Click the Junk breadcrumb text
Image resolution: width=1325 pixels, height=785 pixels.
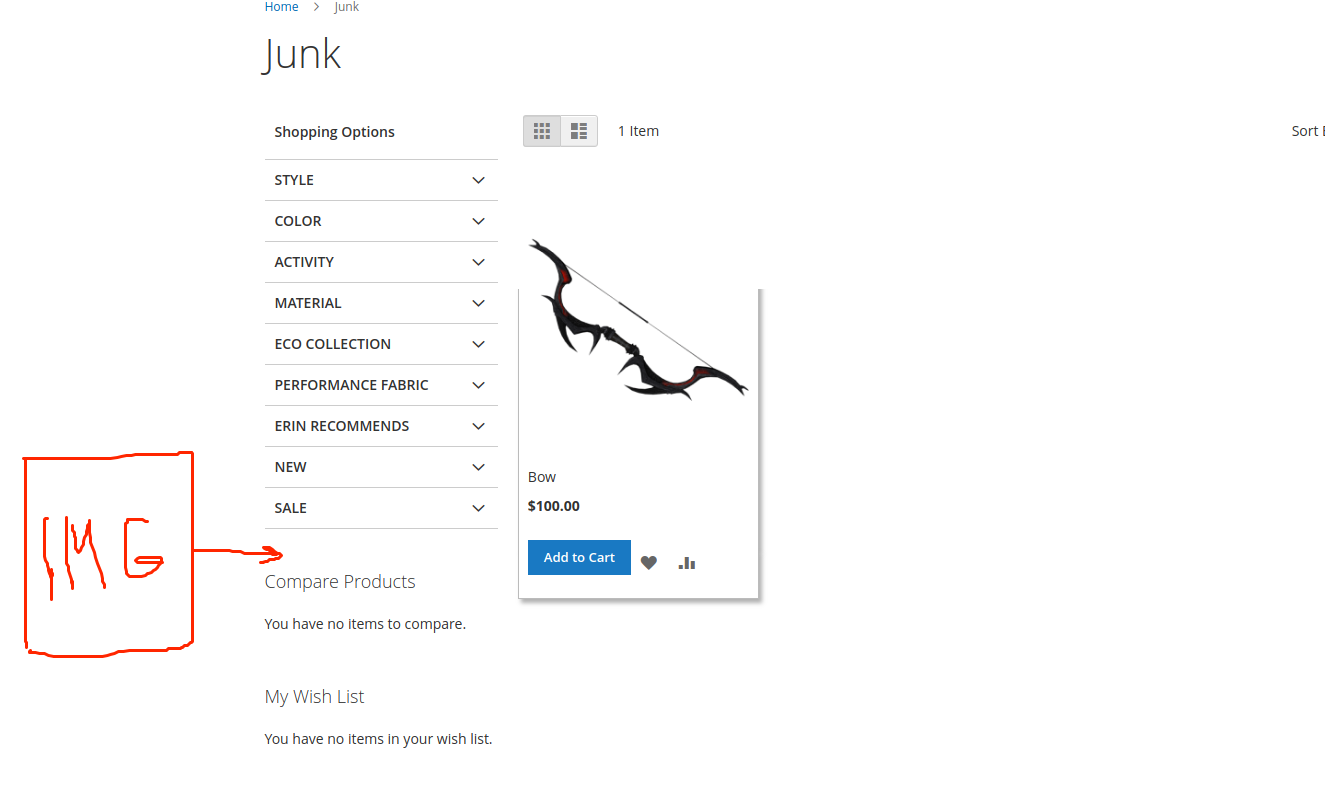coord(346,7)
